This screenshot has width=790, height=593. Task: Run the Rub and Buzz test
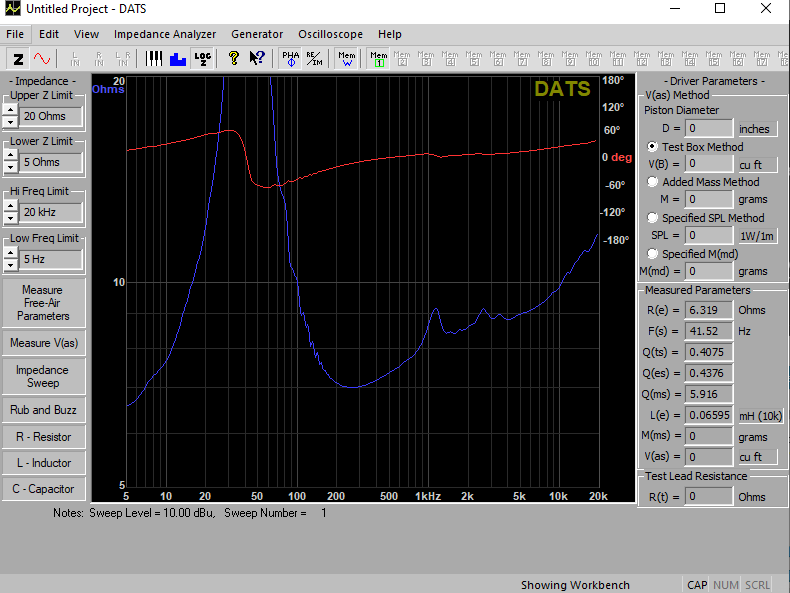(43, 410)
